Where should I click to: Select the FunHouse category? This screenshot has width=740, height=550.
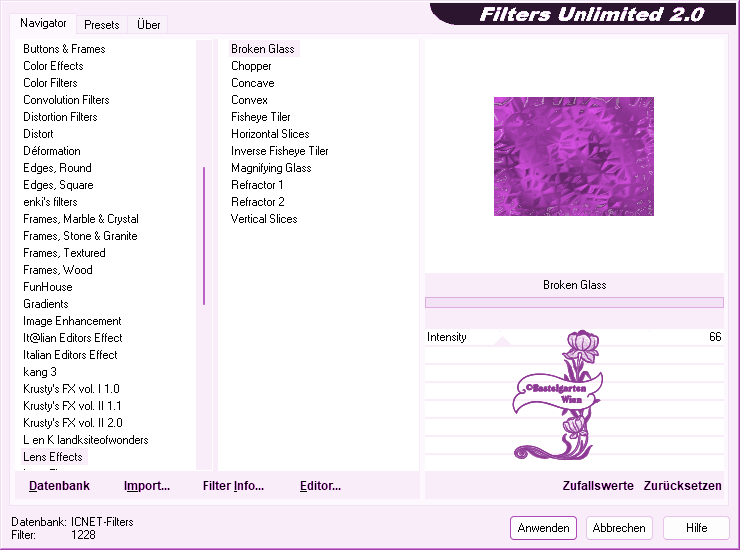(48, 287)
